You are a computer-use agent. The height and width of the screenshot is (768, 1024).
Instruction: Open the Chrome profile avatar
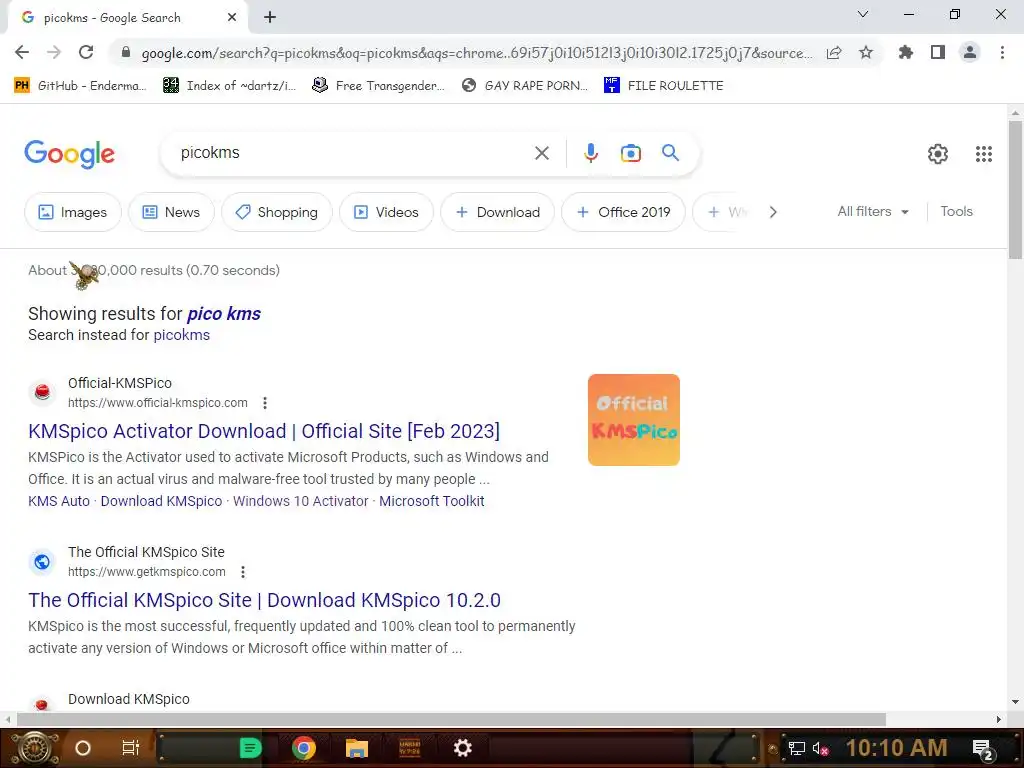click(970, 52)
